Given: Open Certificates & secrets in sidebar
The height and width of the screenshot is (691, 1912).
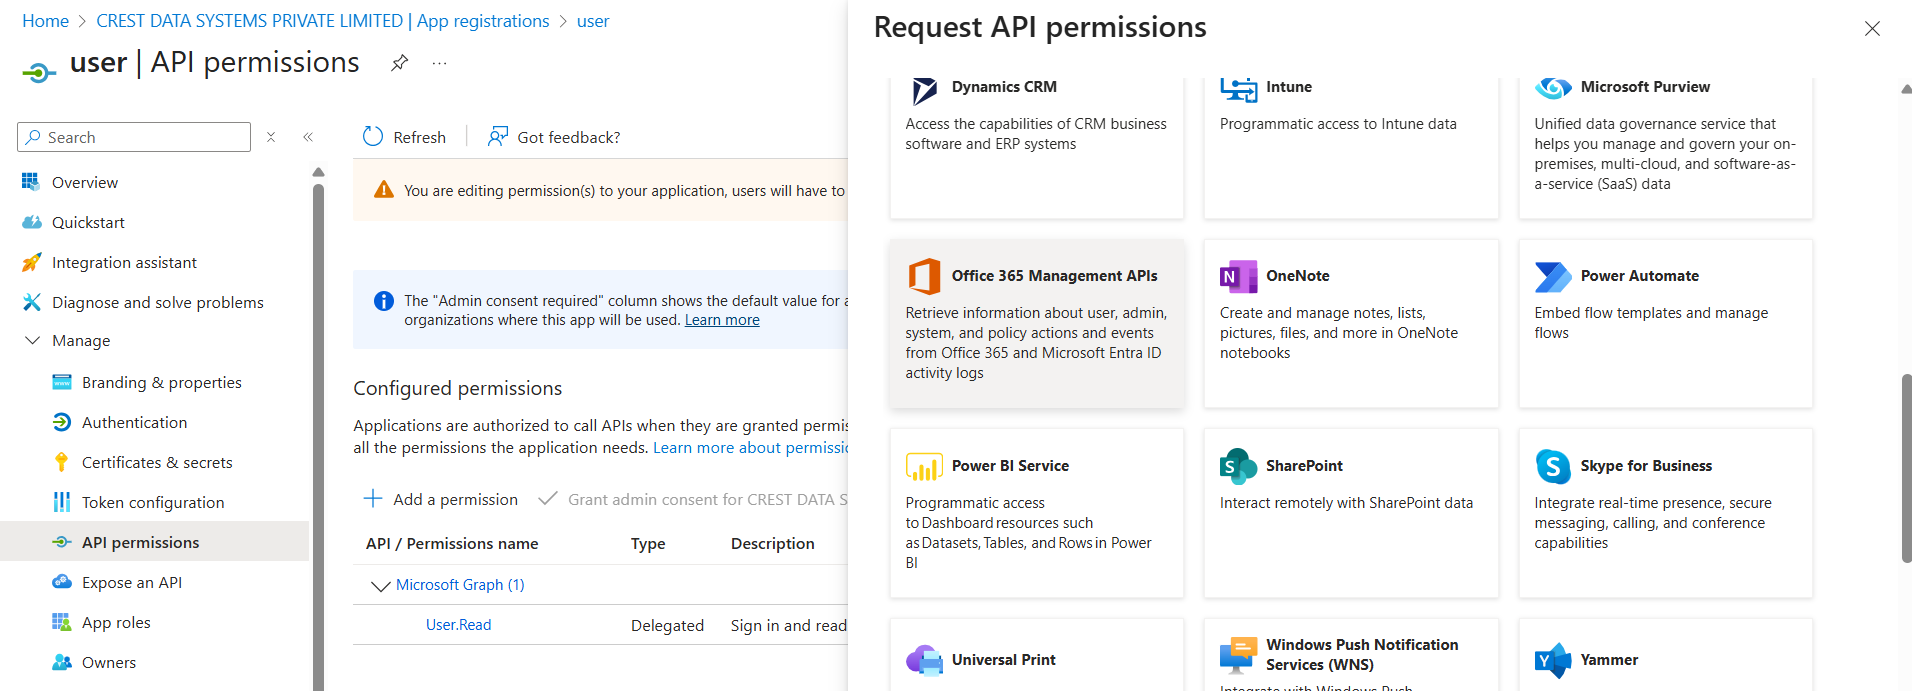Looking at the screenshot, I should point(157,462).
